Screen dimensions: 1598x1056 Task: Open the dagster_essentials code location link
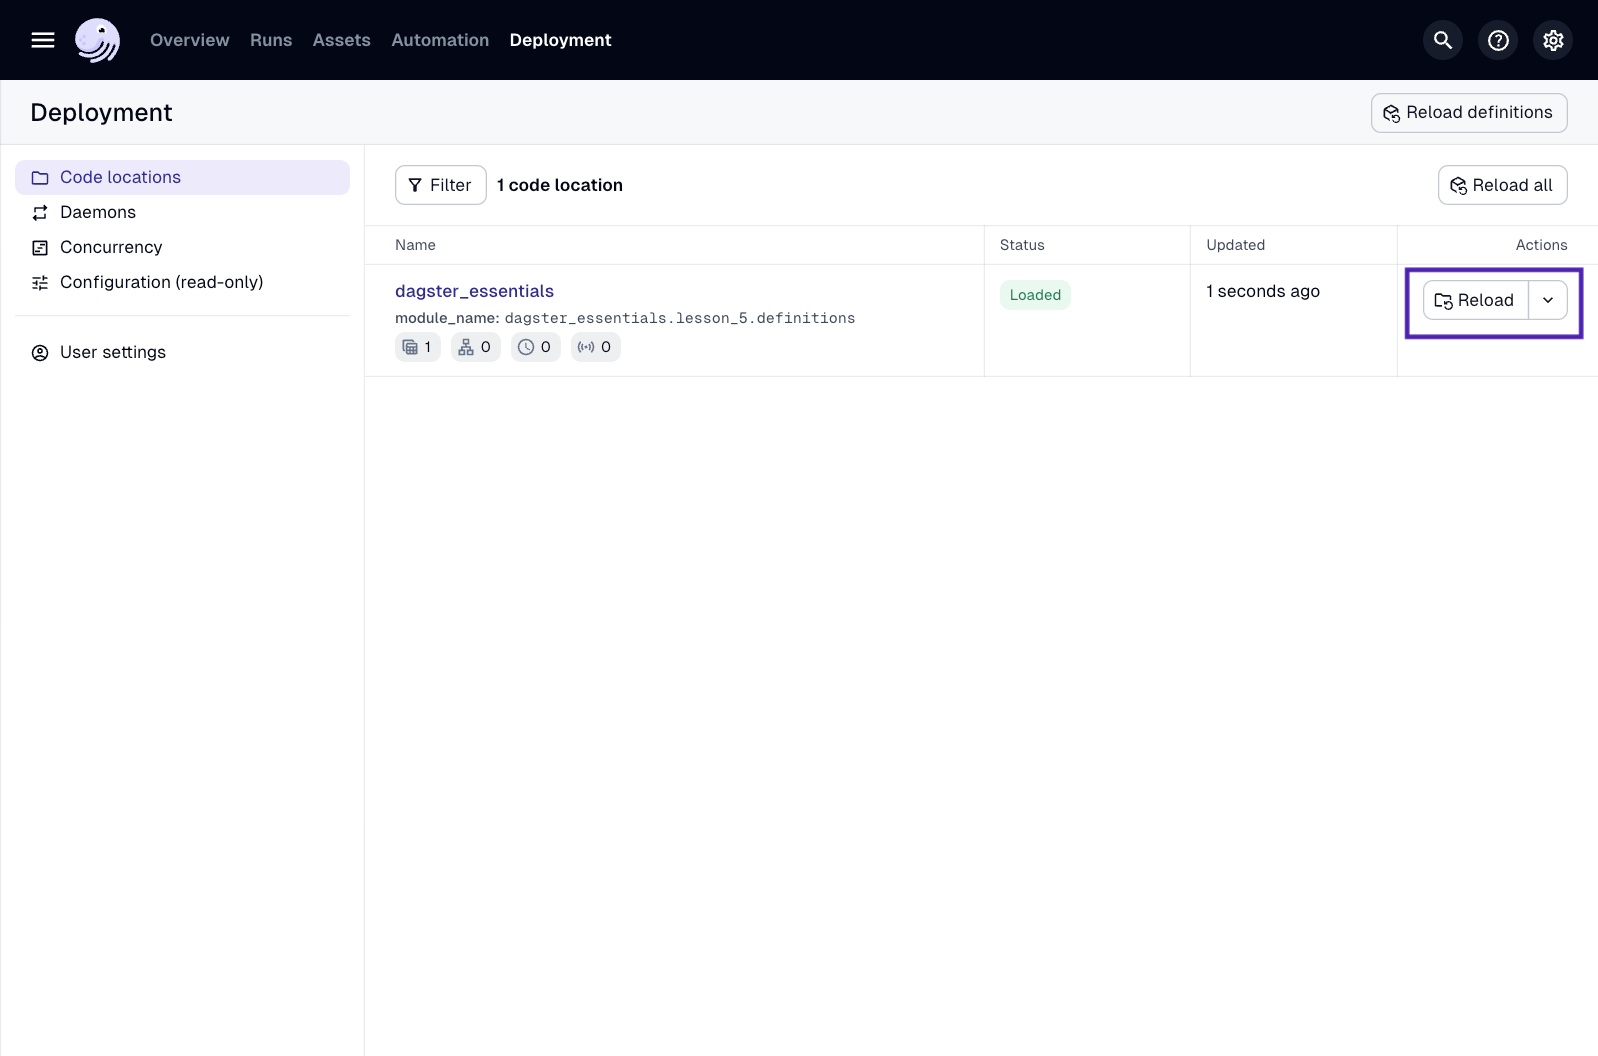(474, 291)
